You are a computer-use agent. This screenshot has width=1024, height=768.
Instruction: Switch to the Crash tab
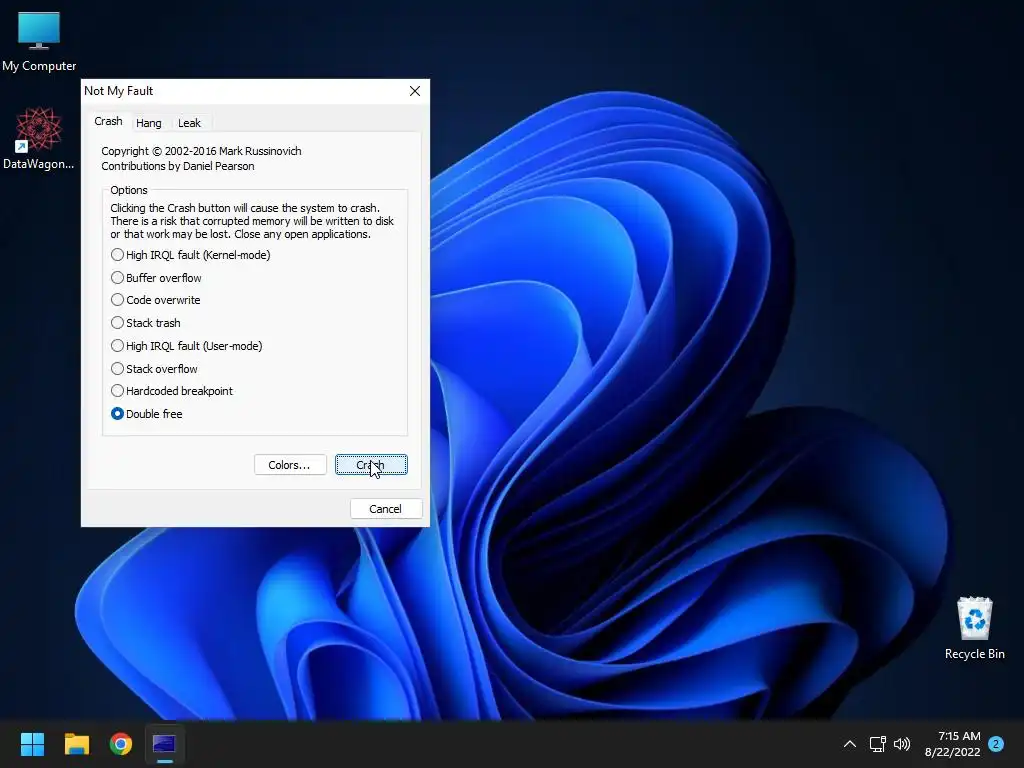point(108,121)
